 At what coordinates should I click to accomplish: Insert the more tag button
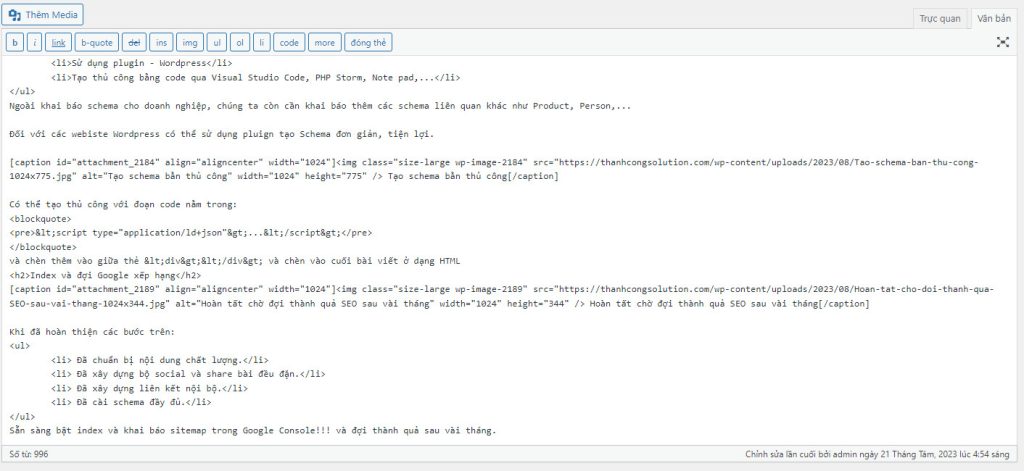[x=324, y=42]
